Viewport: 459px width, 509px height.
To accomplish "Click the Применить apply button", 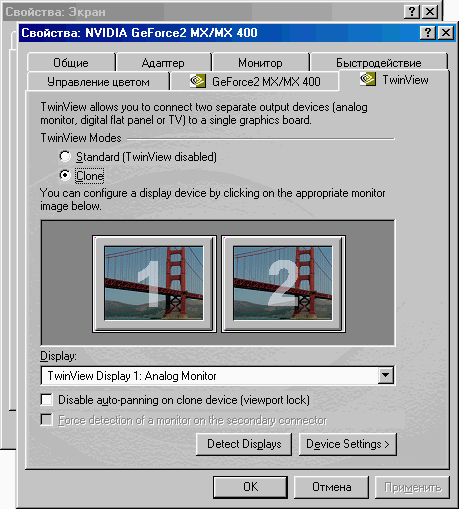I will tap(413, 487).
